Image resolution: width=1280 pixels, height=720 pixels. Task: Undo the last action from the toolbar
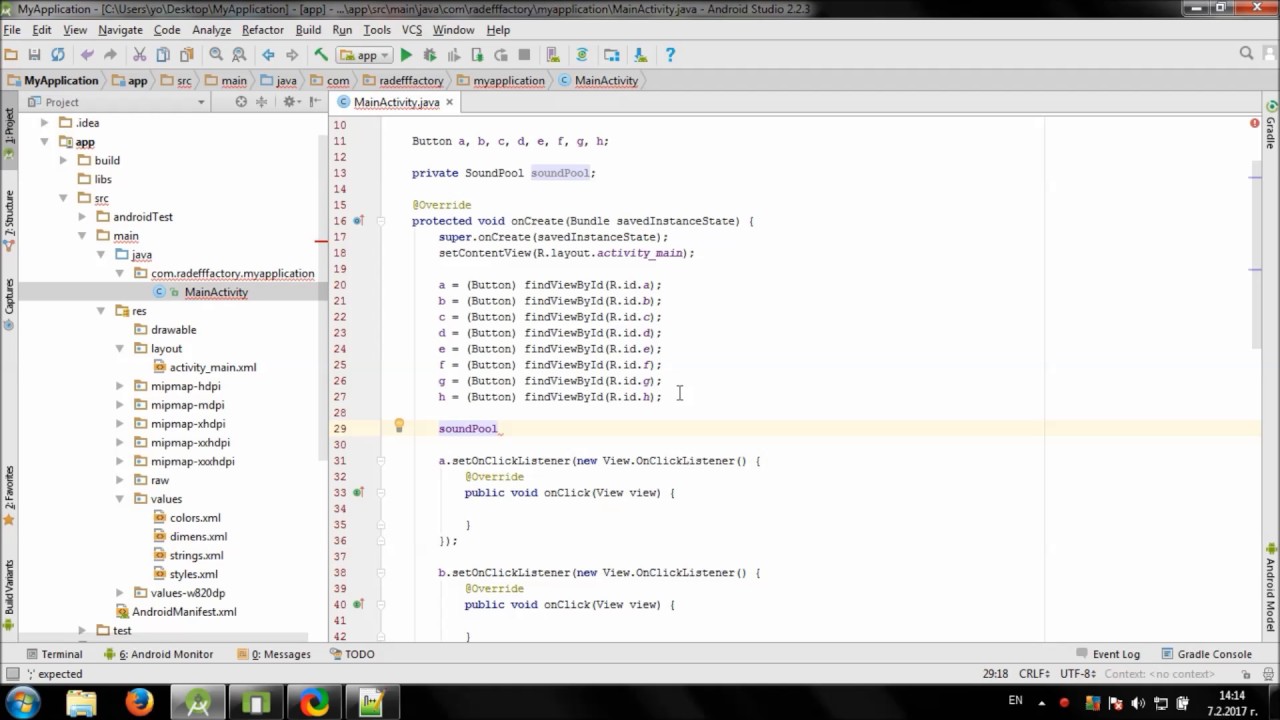pos(87,55)
